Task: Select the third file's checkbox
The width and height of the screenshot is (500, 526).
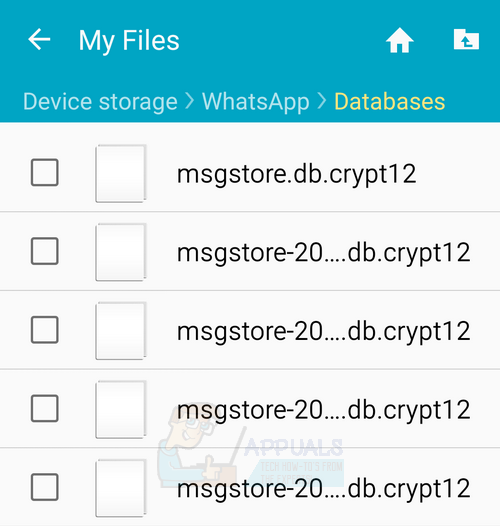Action: point(45,330)
